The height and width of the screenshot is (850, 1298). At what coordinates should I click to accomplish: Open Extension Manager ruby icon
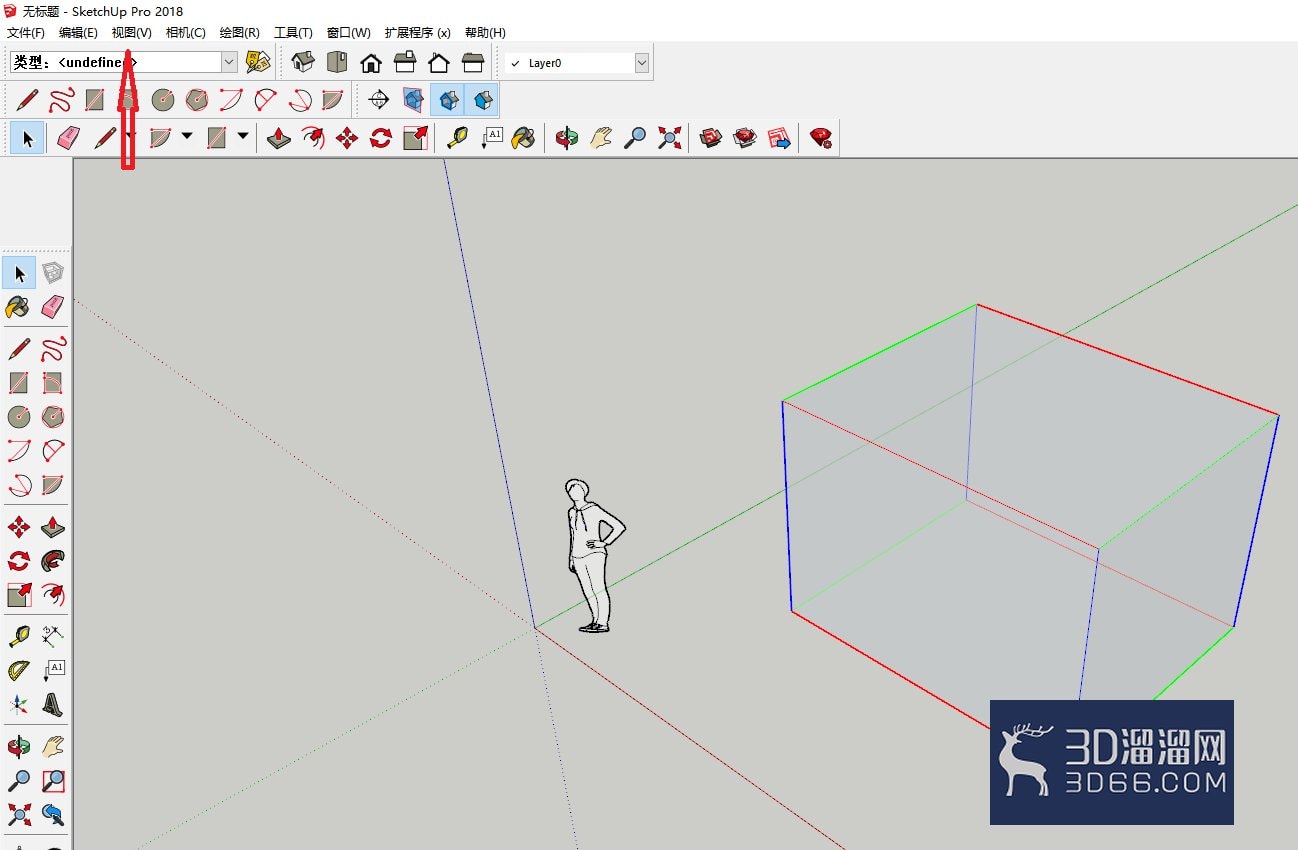[x=821, y=138]
